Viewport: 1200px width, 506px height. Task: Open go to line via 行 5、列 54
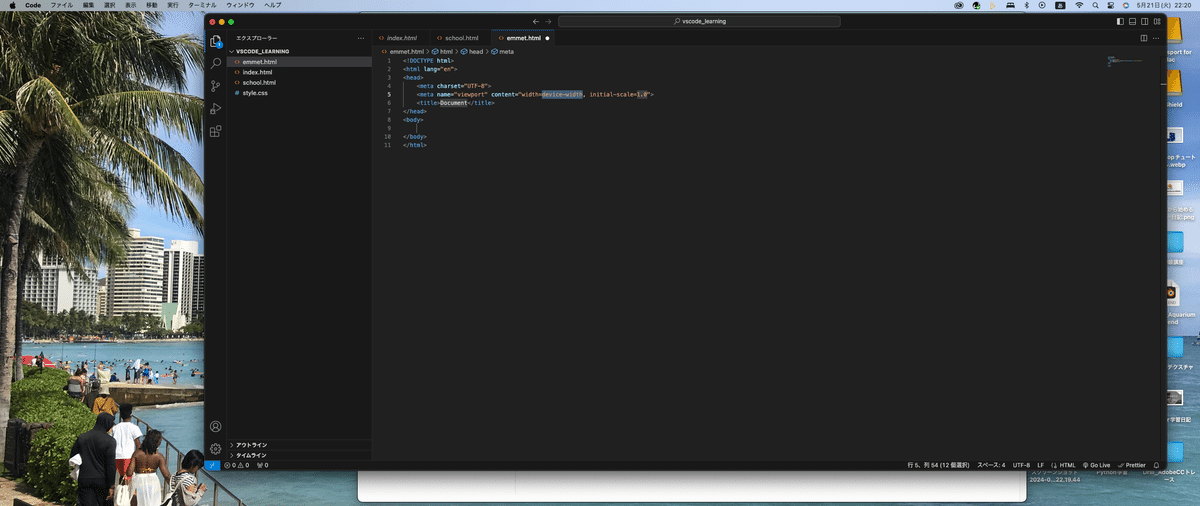click(x=938, y=465)
